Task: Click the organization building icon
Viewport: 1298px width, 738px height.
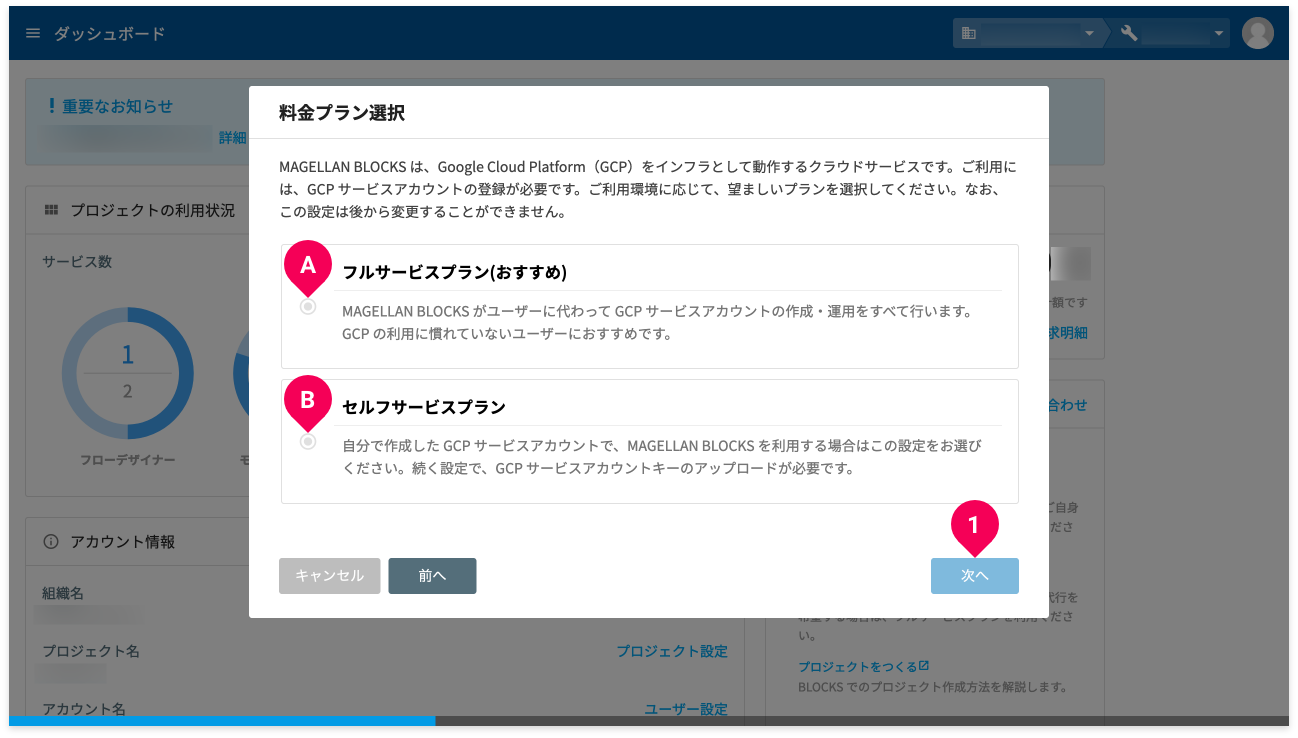Action: (968, 33)
